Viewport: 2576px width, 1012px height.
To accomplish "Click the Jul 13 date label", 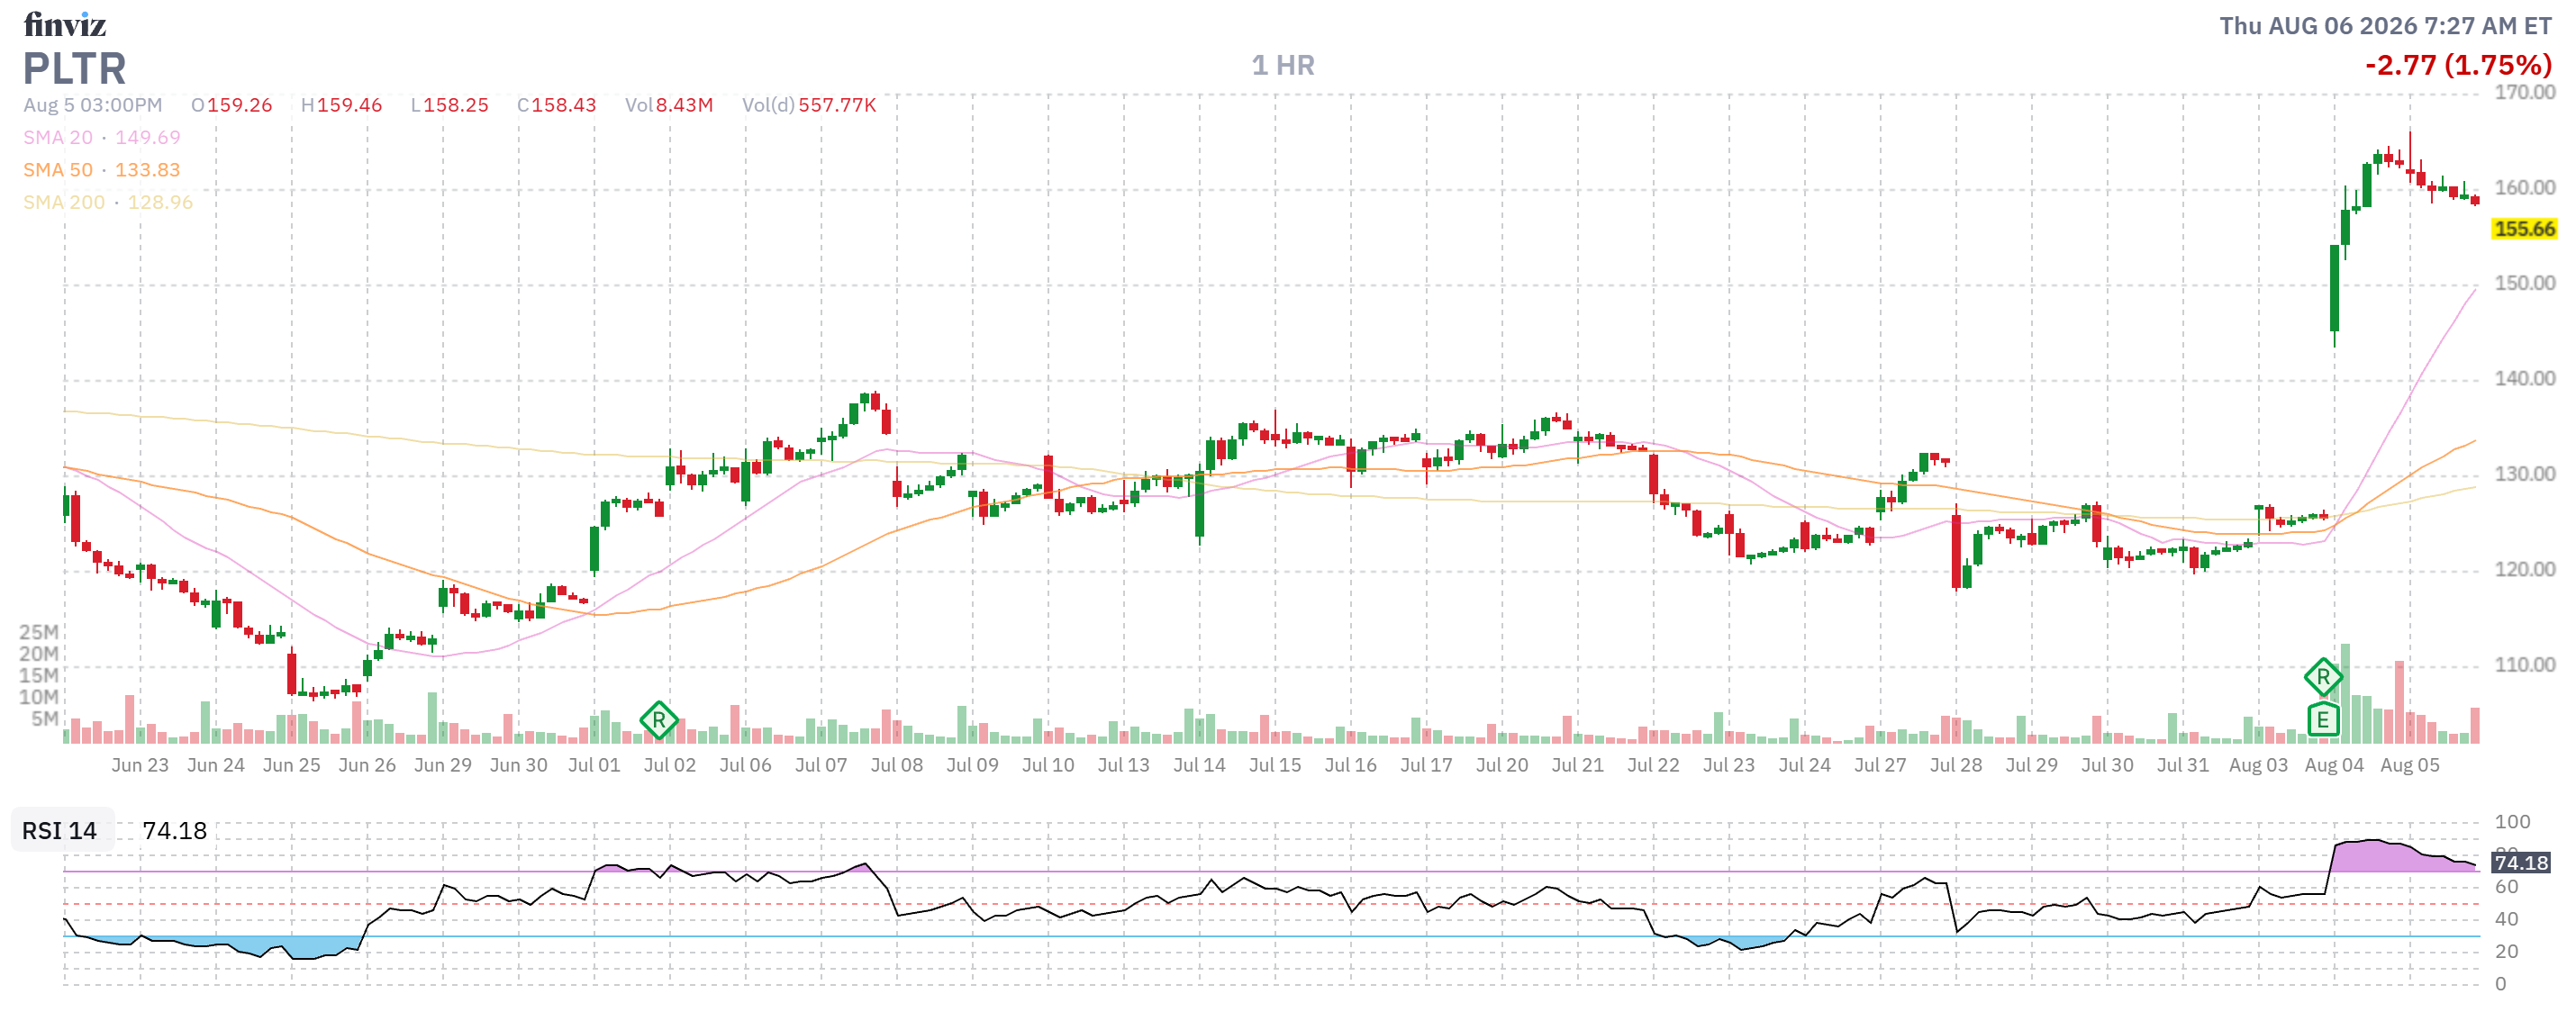I will click(1124, 765).
